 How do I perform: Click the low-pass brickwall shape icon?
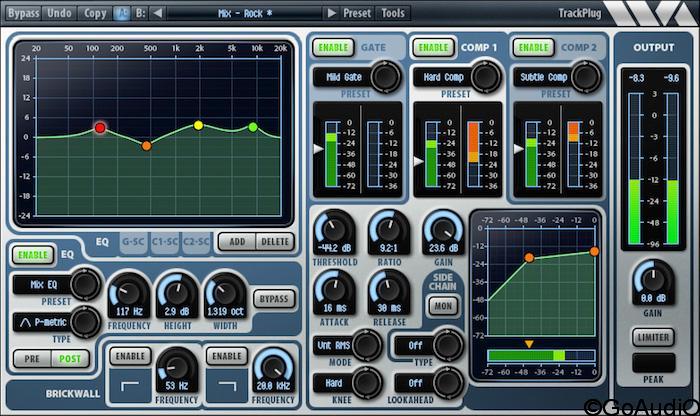tap(227, 386)
